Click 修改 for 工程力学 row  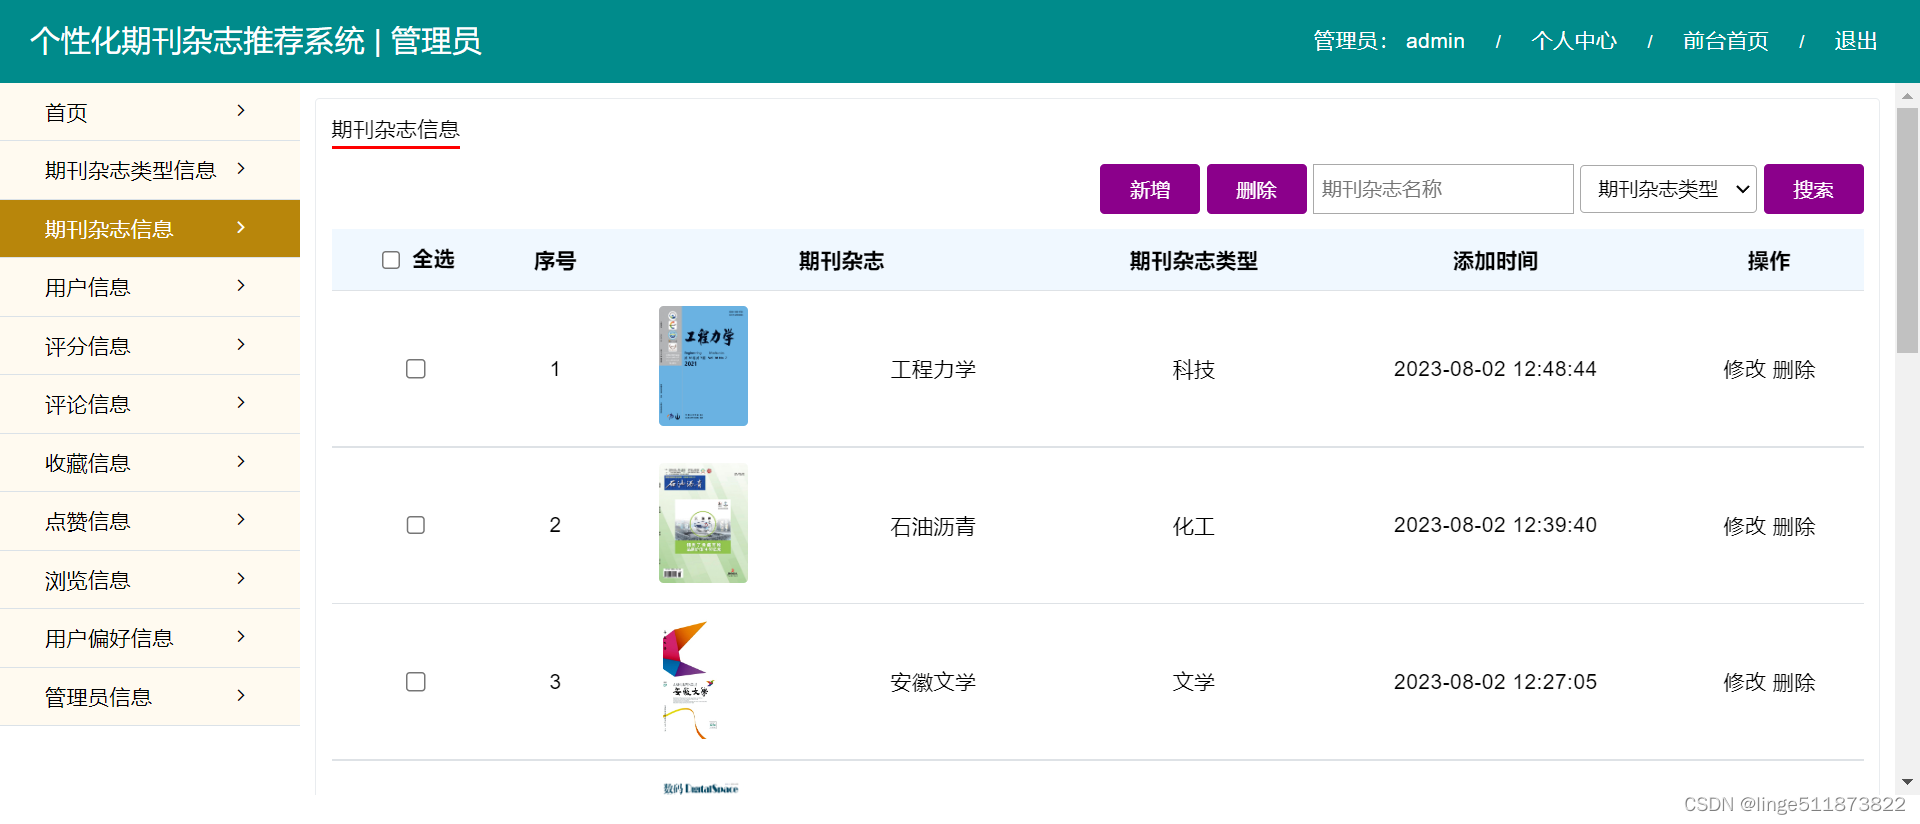pos(1744,369)
